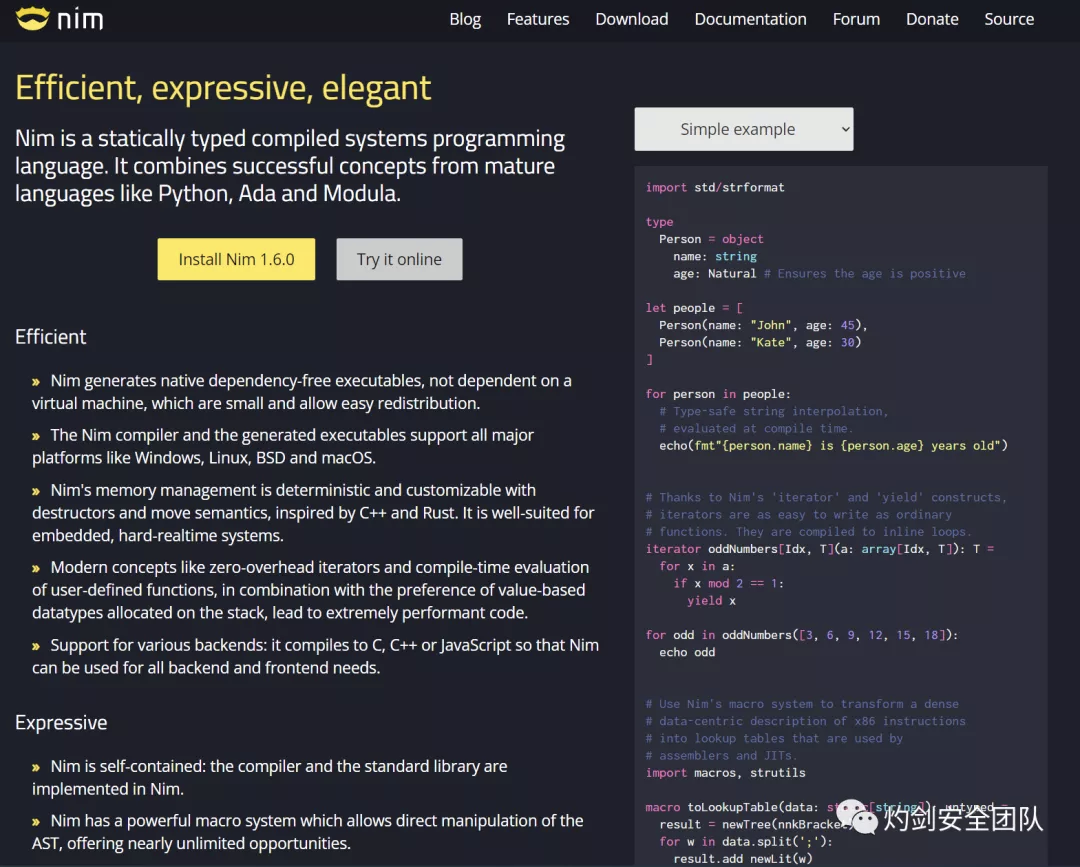
Task: Click the 'Efficient' section heading
Action: click(x=51, y=337)
